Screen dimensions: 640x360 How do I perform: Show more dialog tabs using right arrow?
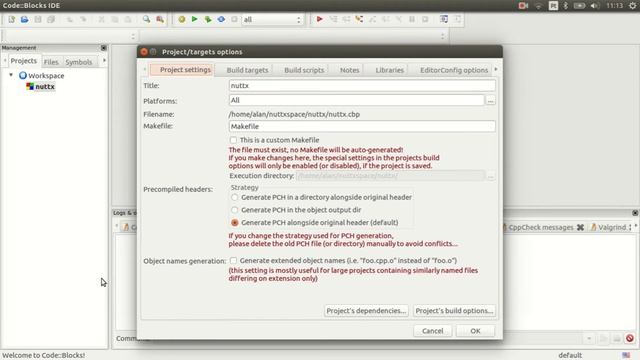496,69
